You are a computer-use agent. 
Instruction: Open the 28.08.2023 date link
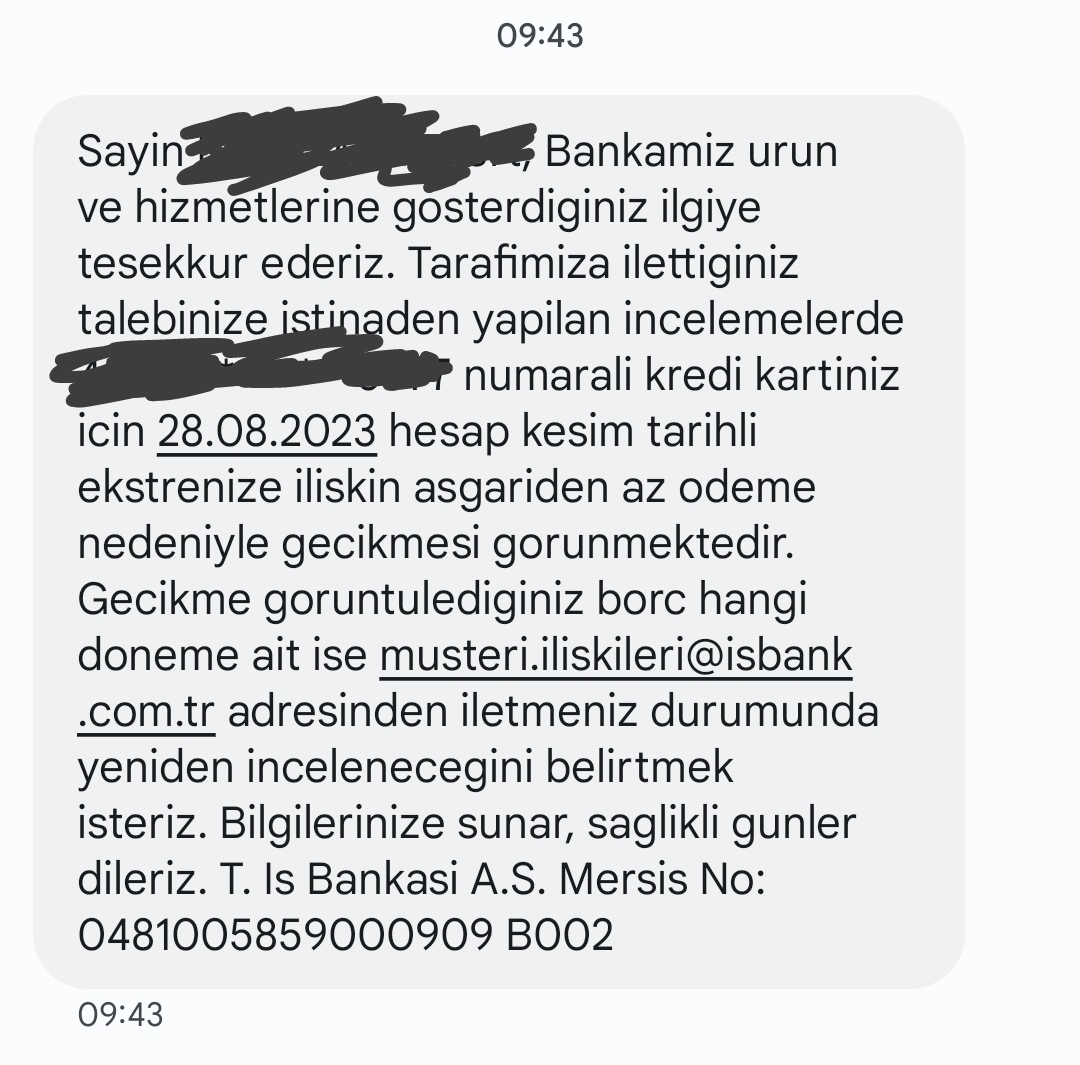267,432
